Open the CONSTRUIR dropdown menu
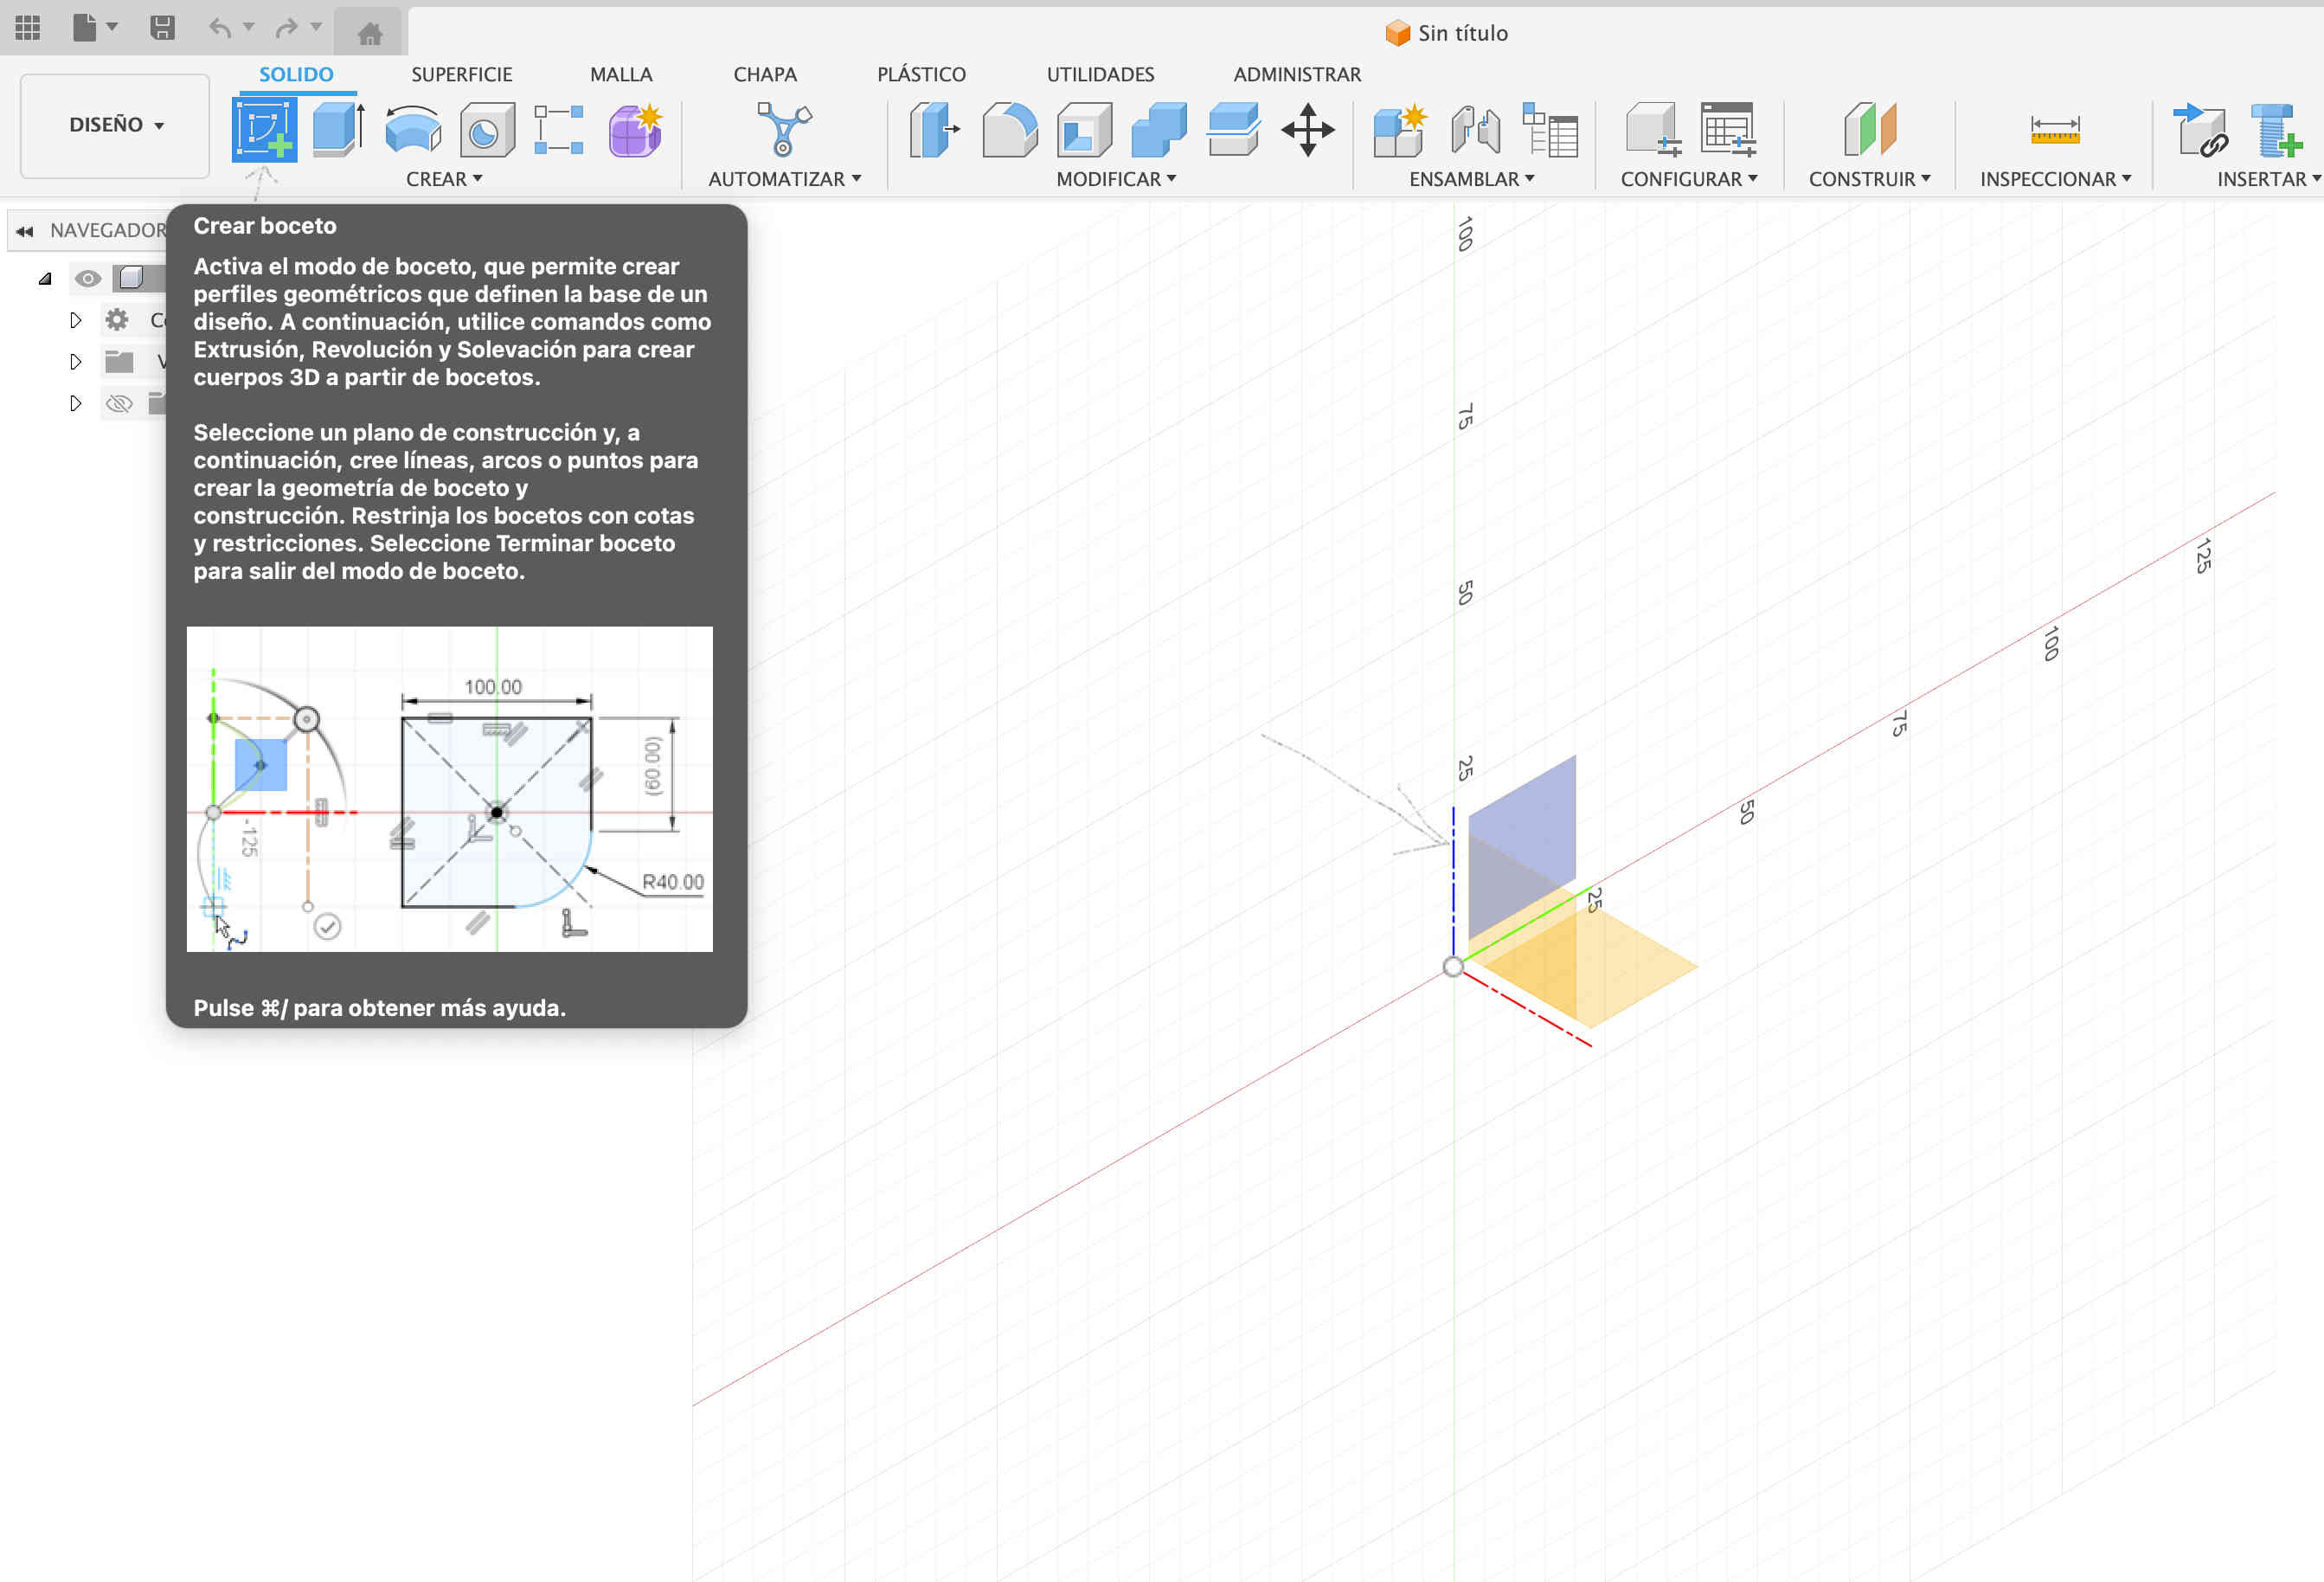Screen dimensions: 2324x1582 [x=1869, y=179]
